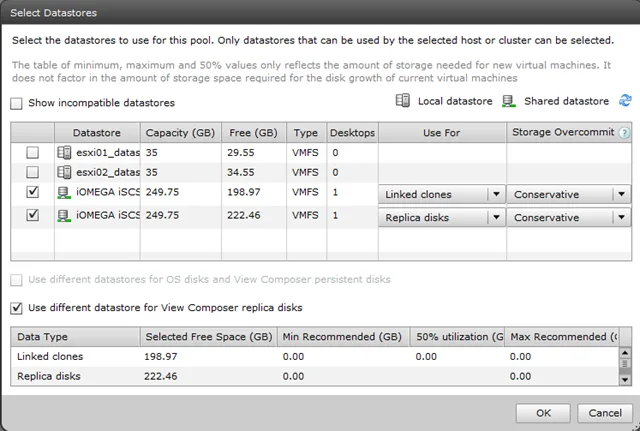Confirm with the OK button
The width and height of the screenshot is (640, 431).
click(543, 413)
